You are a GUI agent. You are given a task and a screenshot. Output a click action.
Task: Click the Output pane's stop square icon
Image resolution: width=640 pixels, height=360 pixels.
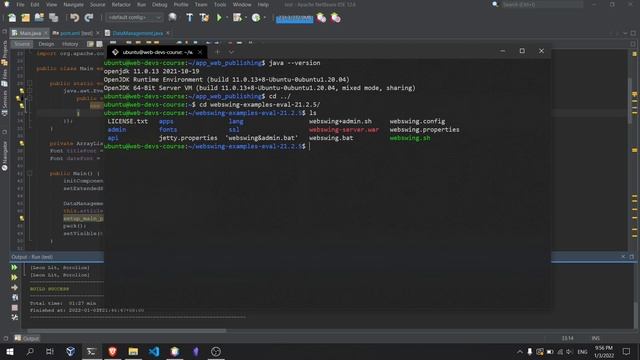pos(14,307)
